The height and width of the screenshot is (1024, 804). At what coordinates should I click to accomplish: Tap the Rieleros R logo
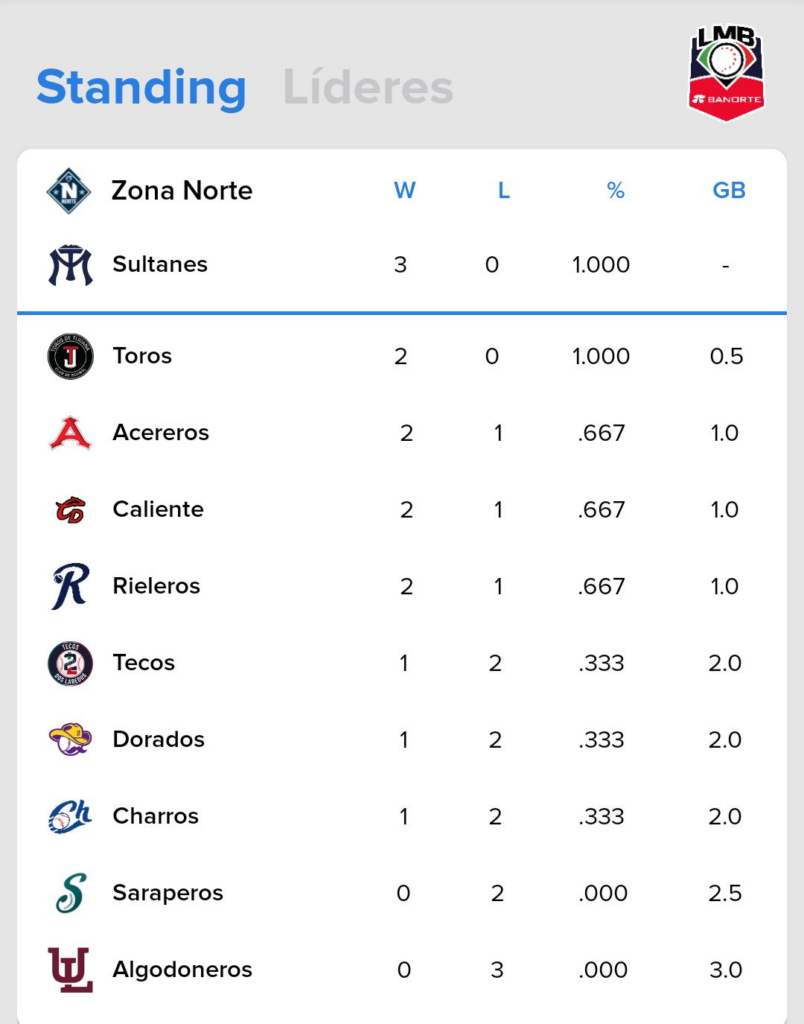click(x=70, y=586)
